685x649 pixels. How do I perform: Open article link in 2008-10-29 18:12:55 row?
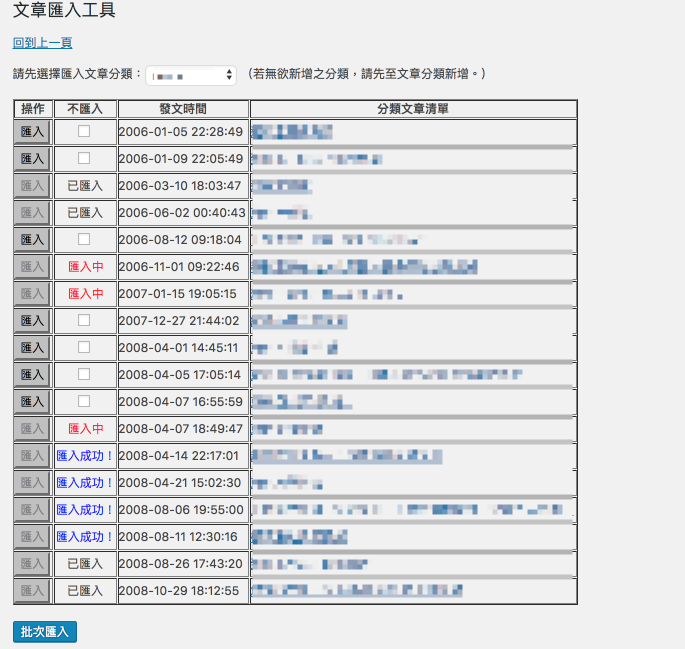click(x=357, y=591)
